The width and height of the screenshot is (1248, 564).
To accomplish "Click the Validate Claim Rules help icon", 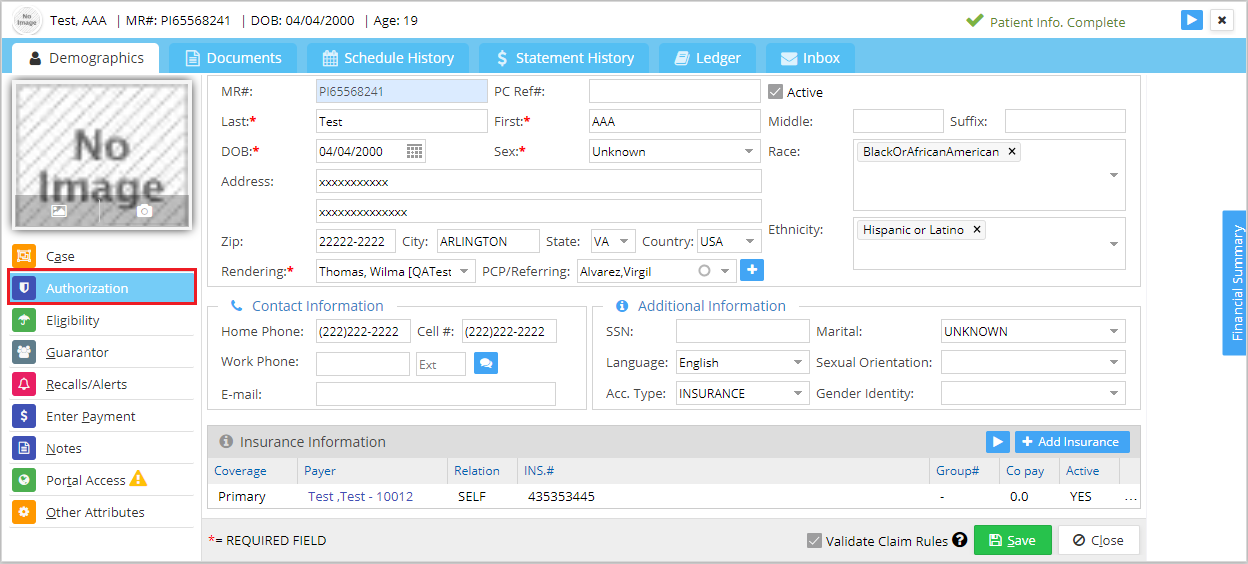I will [x=960, y=540].
